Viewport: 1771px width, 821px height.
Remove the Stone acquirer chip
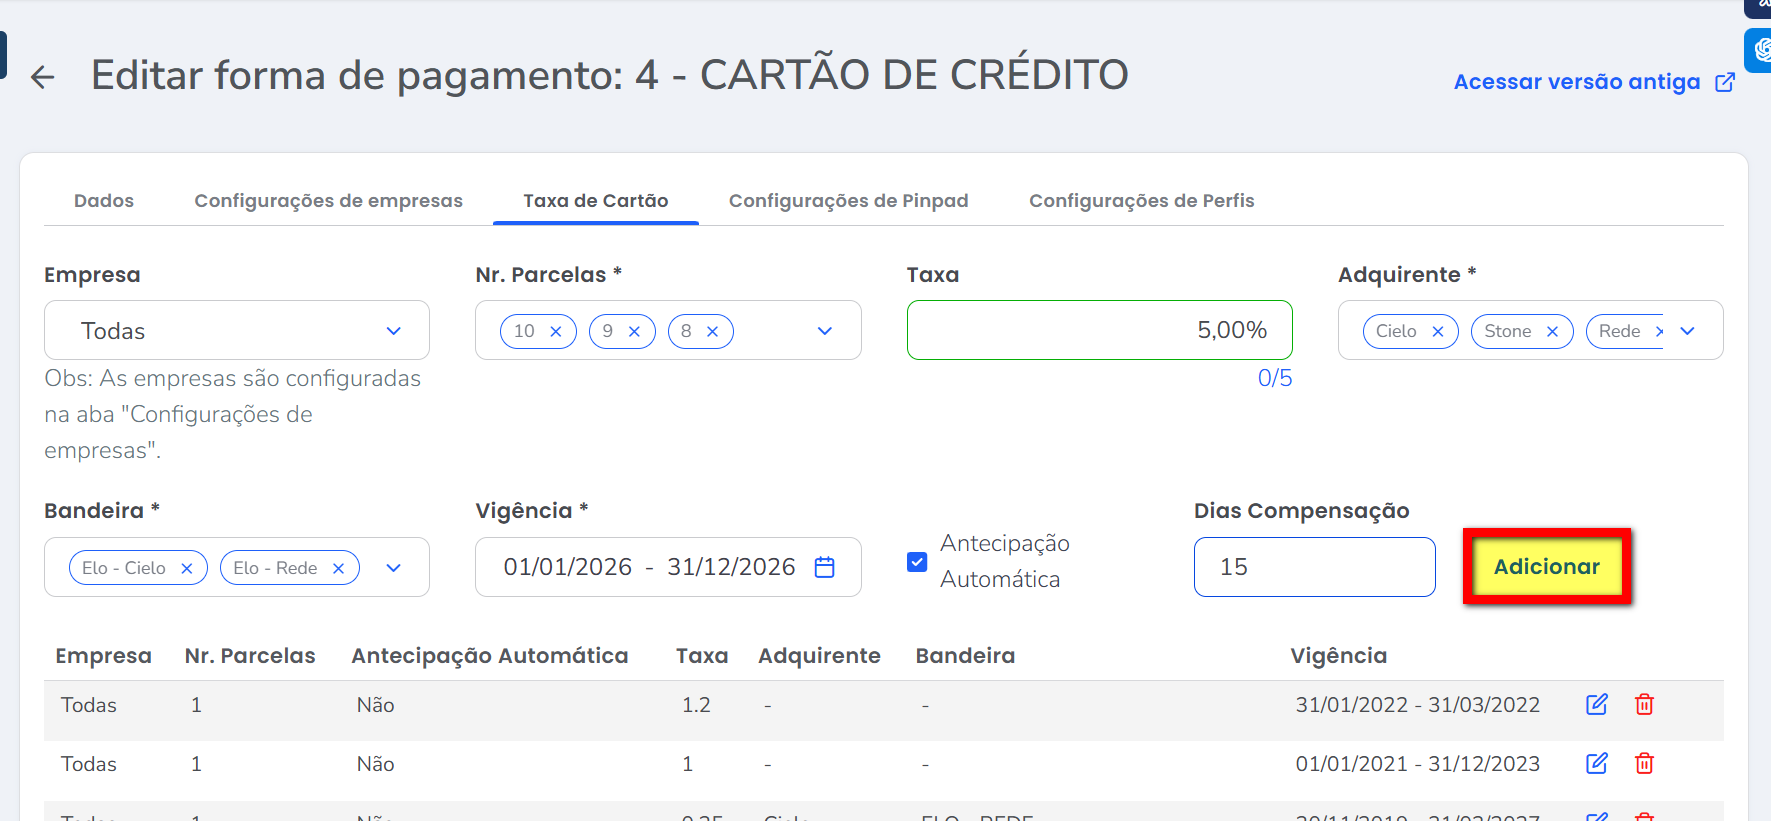(1552, 331)
